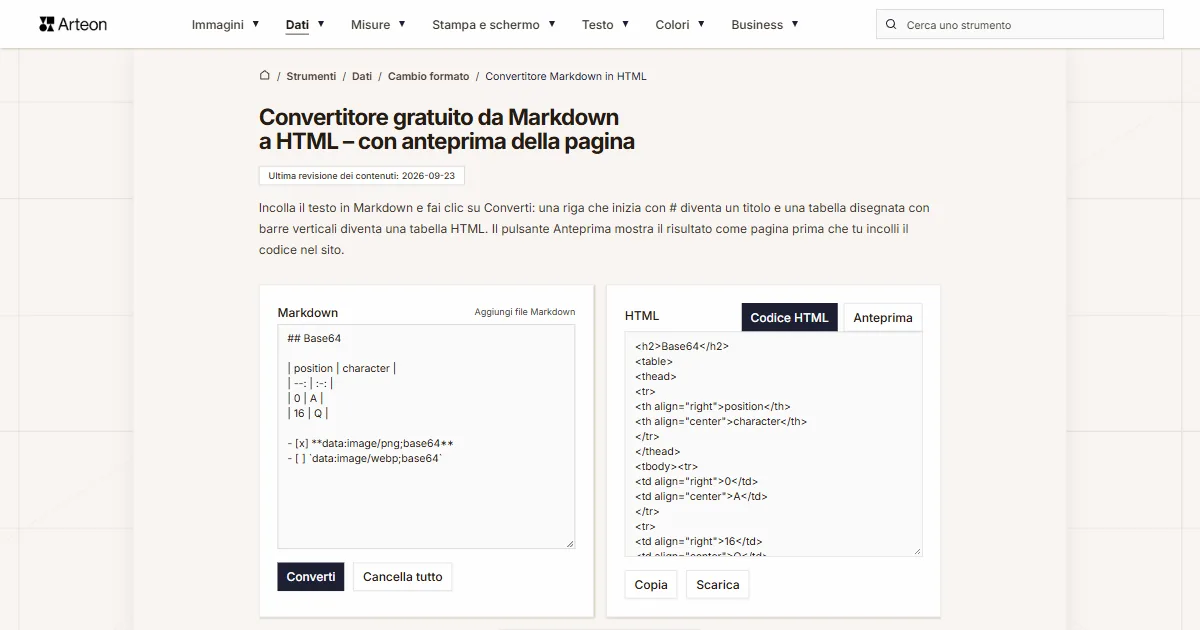Go to Strumenti breadcrumb link
The image size is (1200, 630).
click(311, 76)
